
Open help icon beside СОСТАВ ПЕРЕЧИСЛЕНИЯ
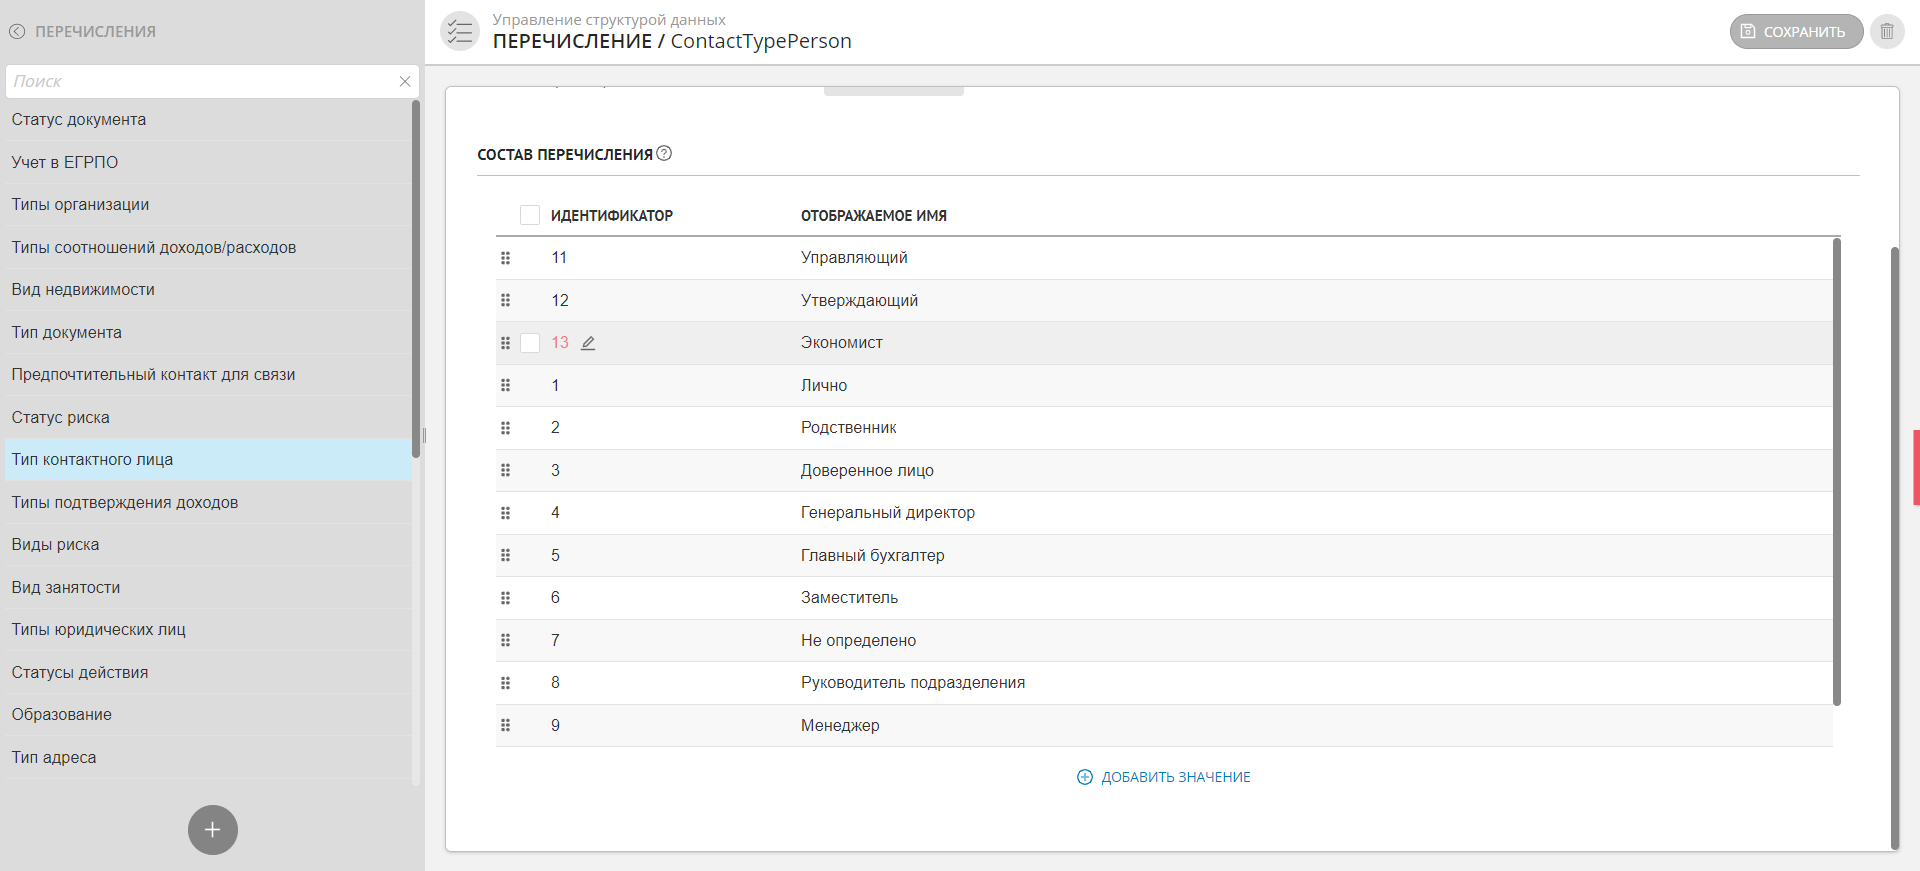coord(664,154)
